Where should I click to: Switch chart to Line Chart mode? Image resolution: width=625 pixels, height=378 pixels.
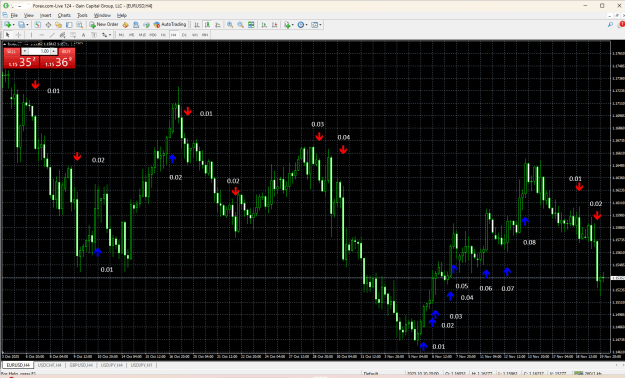pos(218,25)
